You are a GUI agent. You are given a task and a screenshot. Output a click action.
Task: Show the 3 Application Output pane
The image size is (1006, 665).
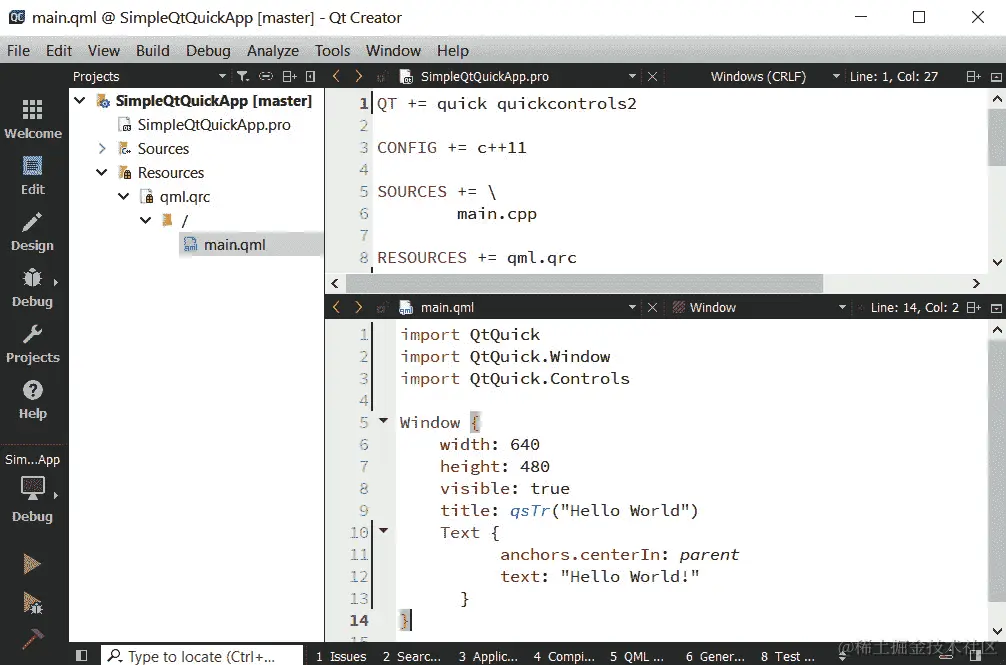tap(488, 656)
